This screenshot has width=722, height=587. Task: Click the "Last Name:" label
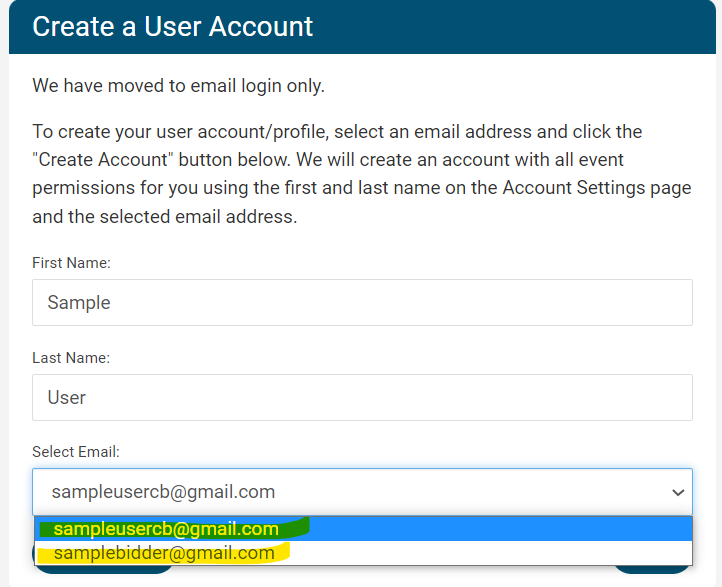tap(71, 357)
